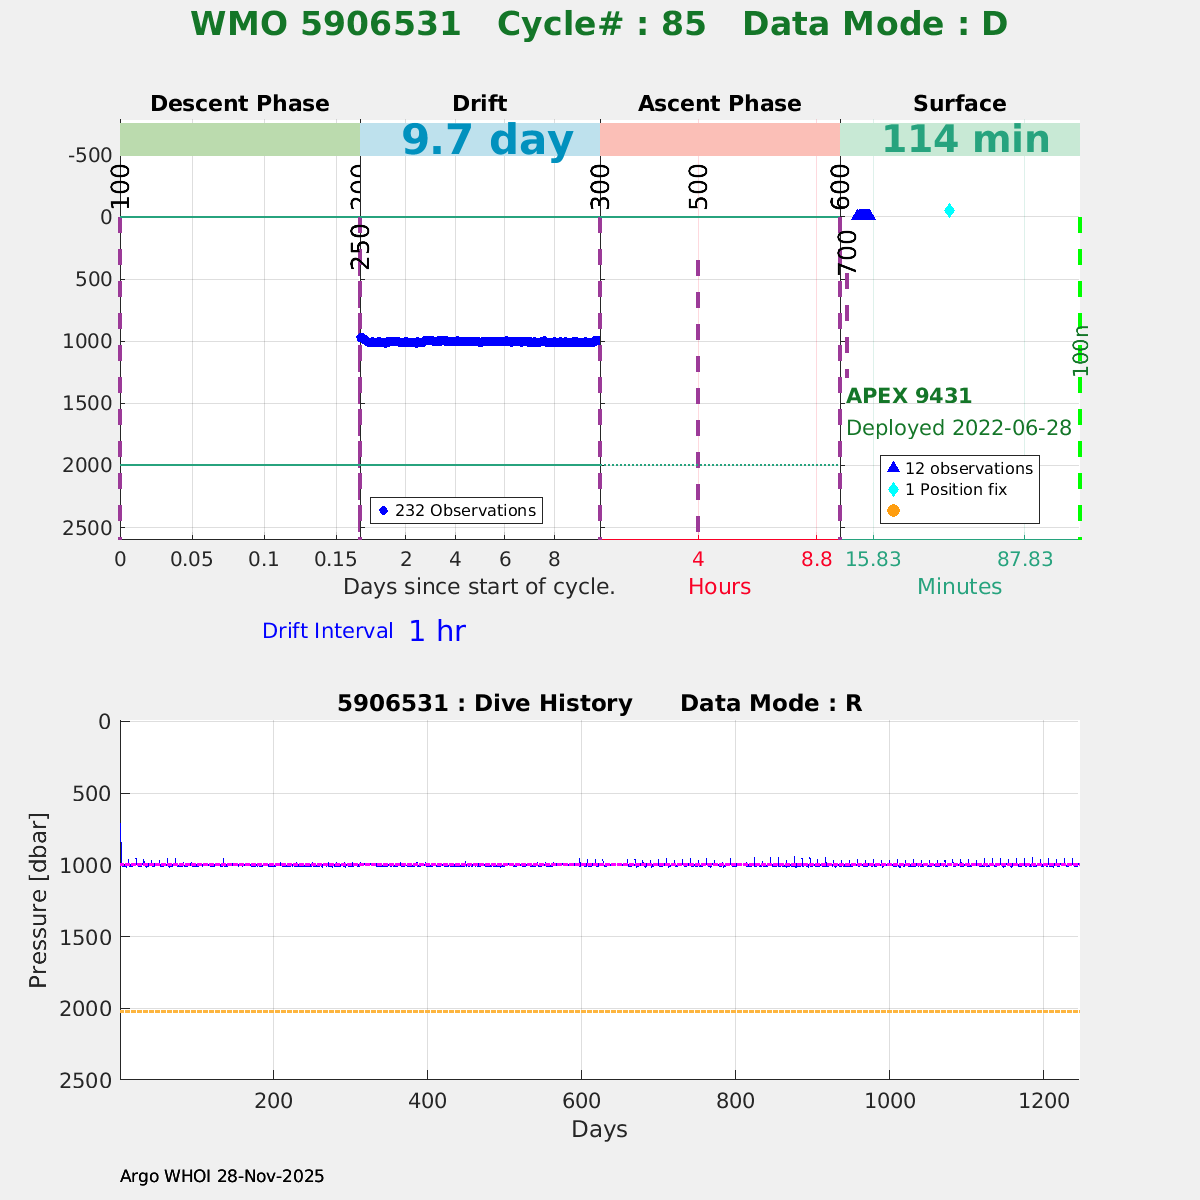This screenshot has height=1200, width=1200.
Task: Select the blue triangle cluster in Surface plot
Action: pyautogui.click(x=863, y=214)
